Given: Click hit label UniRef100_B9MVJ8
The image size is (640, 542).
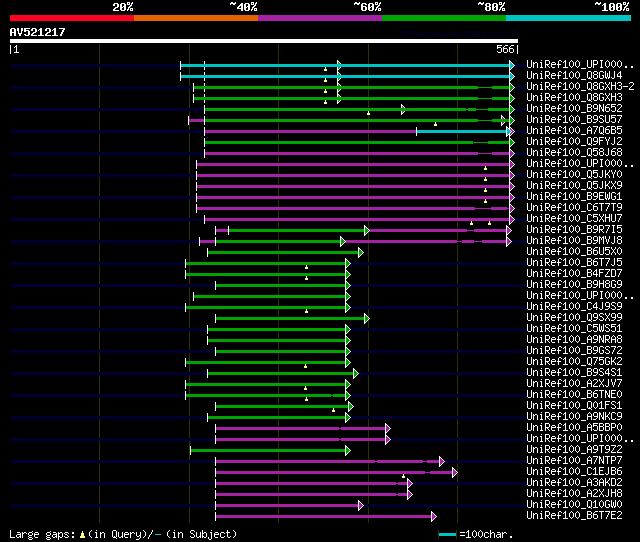Looking at the screenshot, I should (574, 241).
